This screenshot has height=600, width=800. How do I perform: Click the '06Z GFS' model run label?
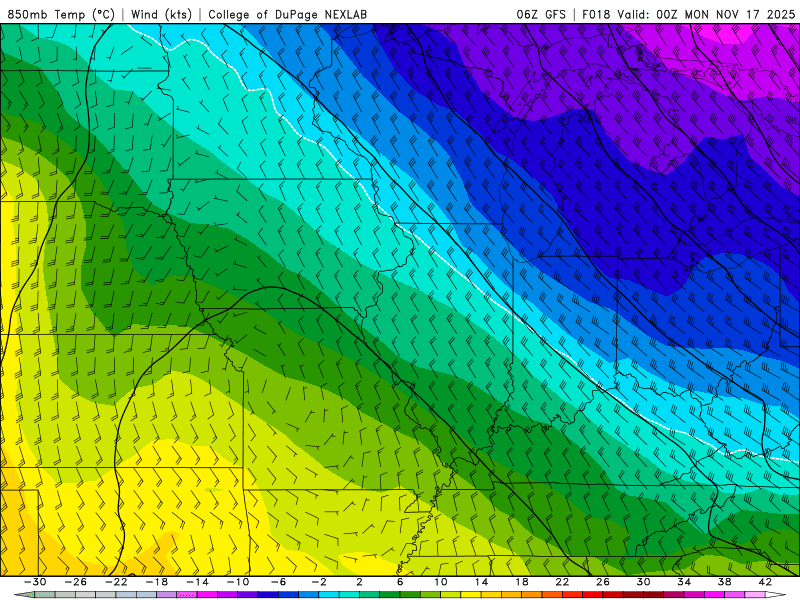[541, 14]
